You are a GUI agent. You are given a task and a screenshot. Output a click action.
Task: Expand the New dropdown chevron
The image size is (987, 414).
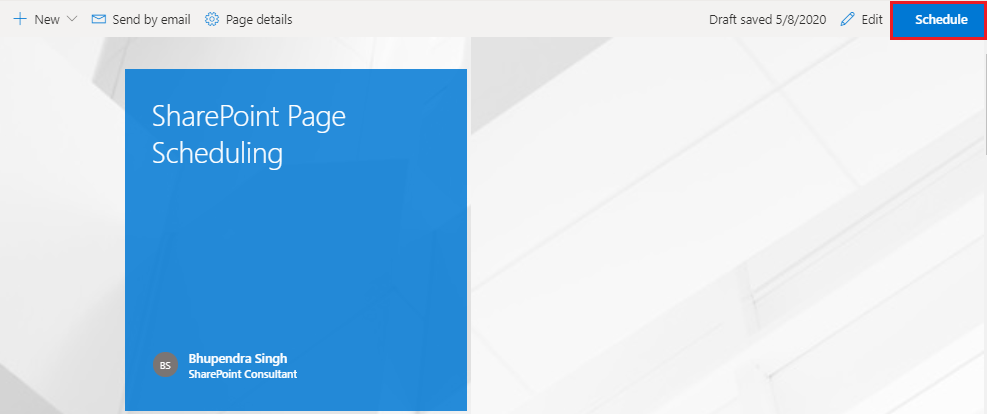71,19
